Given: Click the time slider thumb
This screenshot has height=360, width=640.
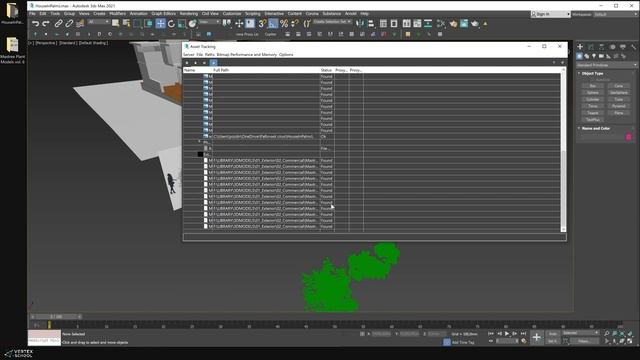Looking at the screenshot, I should click(x=56, y=316).
